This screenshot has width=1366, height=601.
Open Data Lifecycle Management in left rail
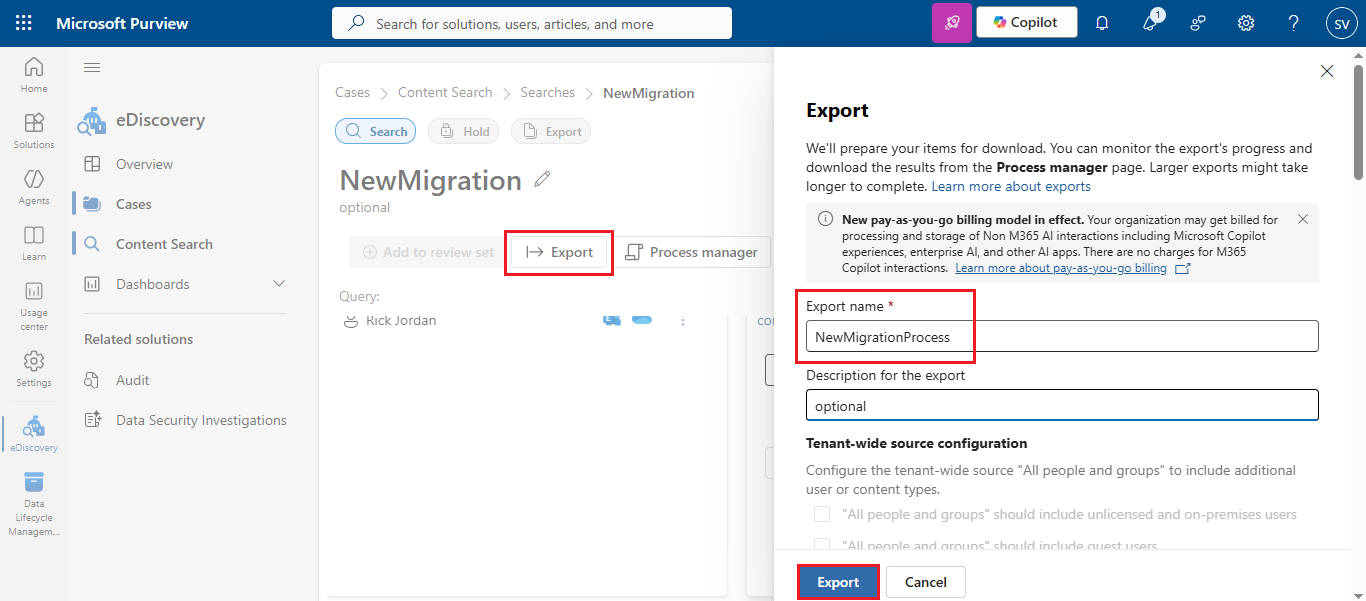pyautogui.click(x=34, y=504)
